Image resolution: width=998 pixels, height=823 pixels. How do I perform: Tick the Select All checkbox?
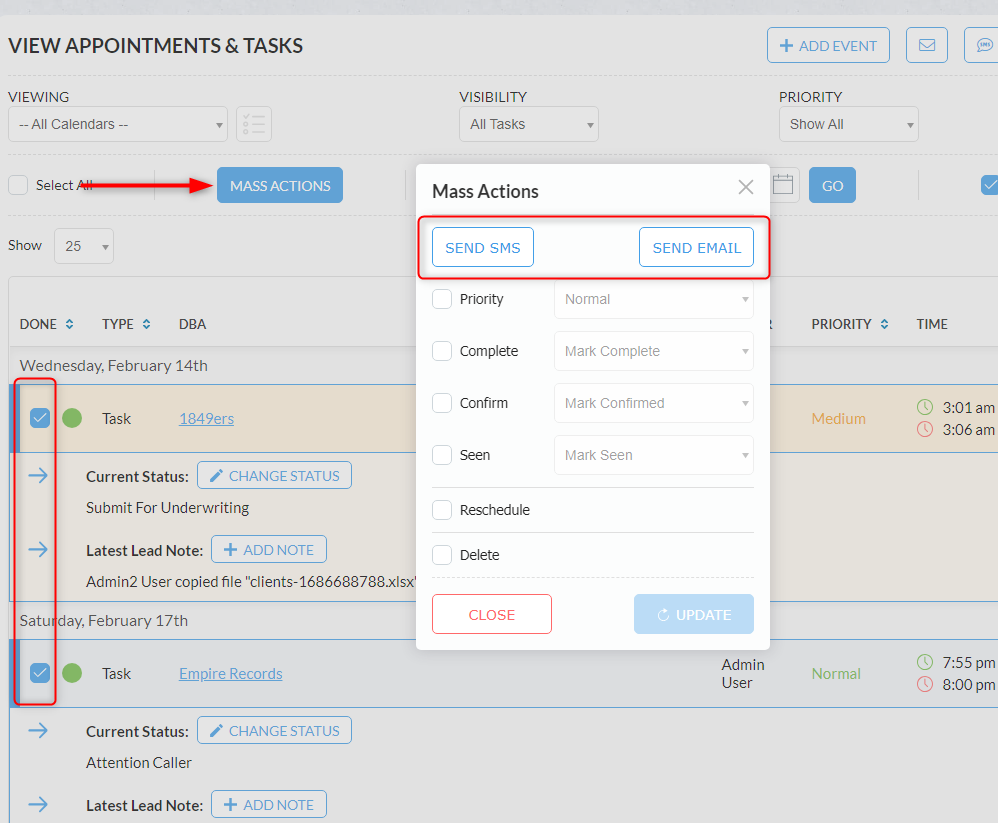coord(18,185)
